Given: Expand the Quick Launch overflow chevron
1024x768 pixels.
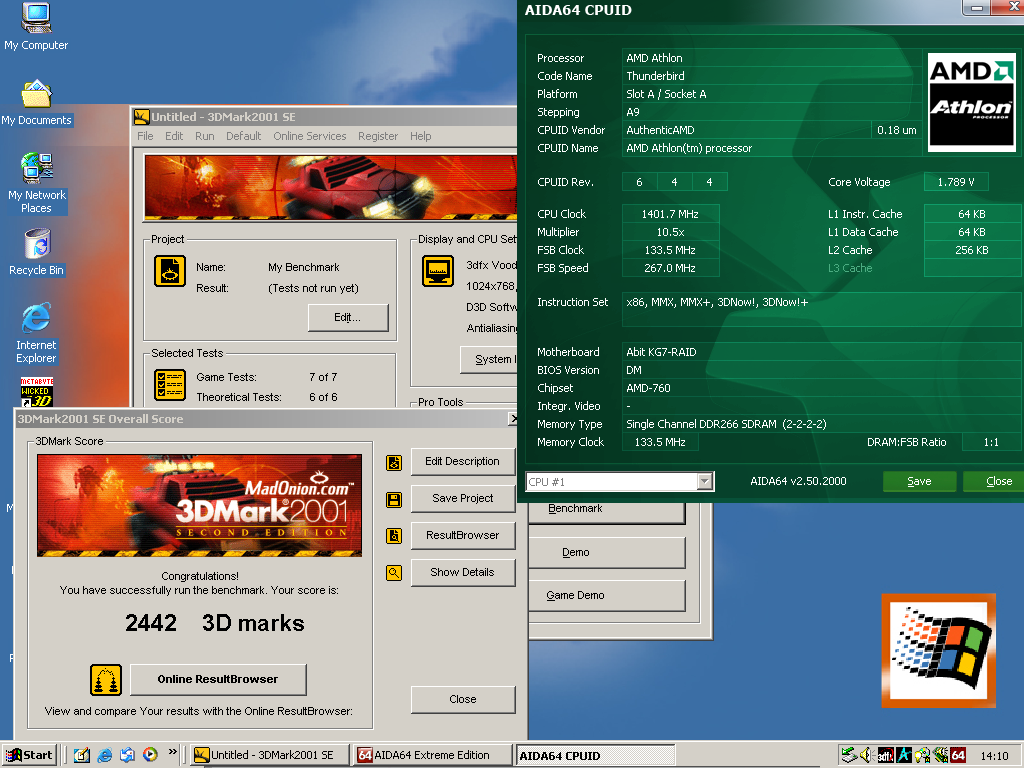Looking at the screenshot, I should pyautogui.click(x=172, y=752).
